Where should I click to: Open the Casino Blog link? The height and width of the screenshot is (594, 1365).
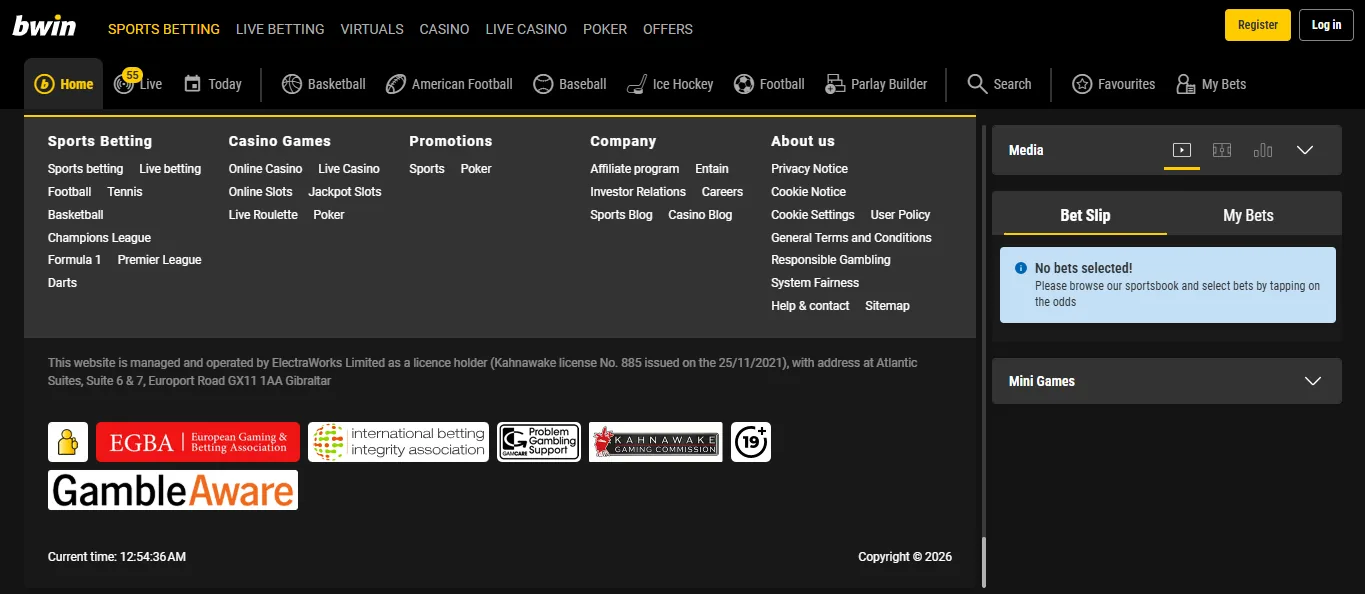(x=700, y=215)
